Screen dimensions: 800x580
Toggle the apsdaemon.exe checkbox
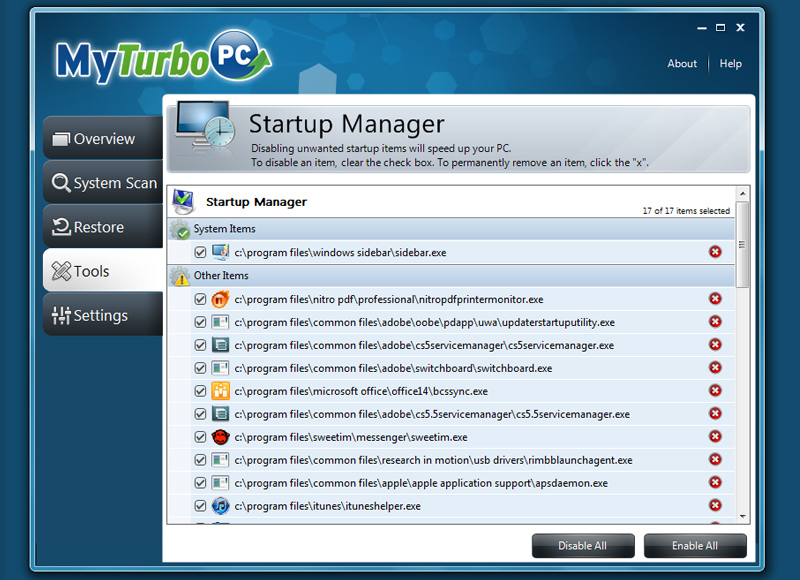tap(201, 483)
